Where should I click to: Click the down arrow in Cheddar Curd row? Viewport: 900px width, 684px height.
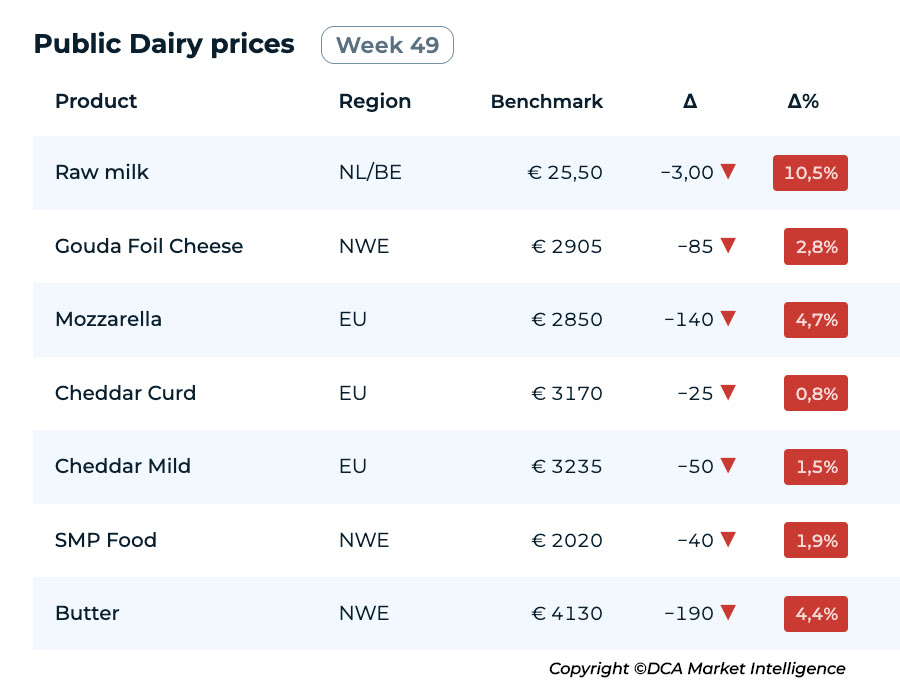[x=728, y=393]
